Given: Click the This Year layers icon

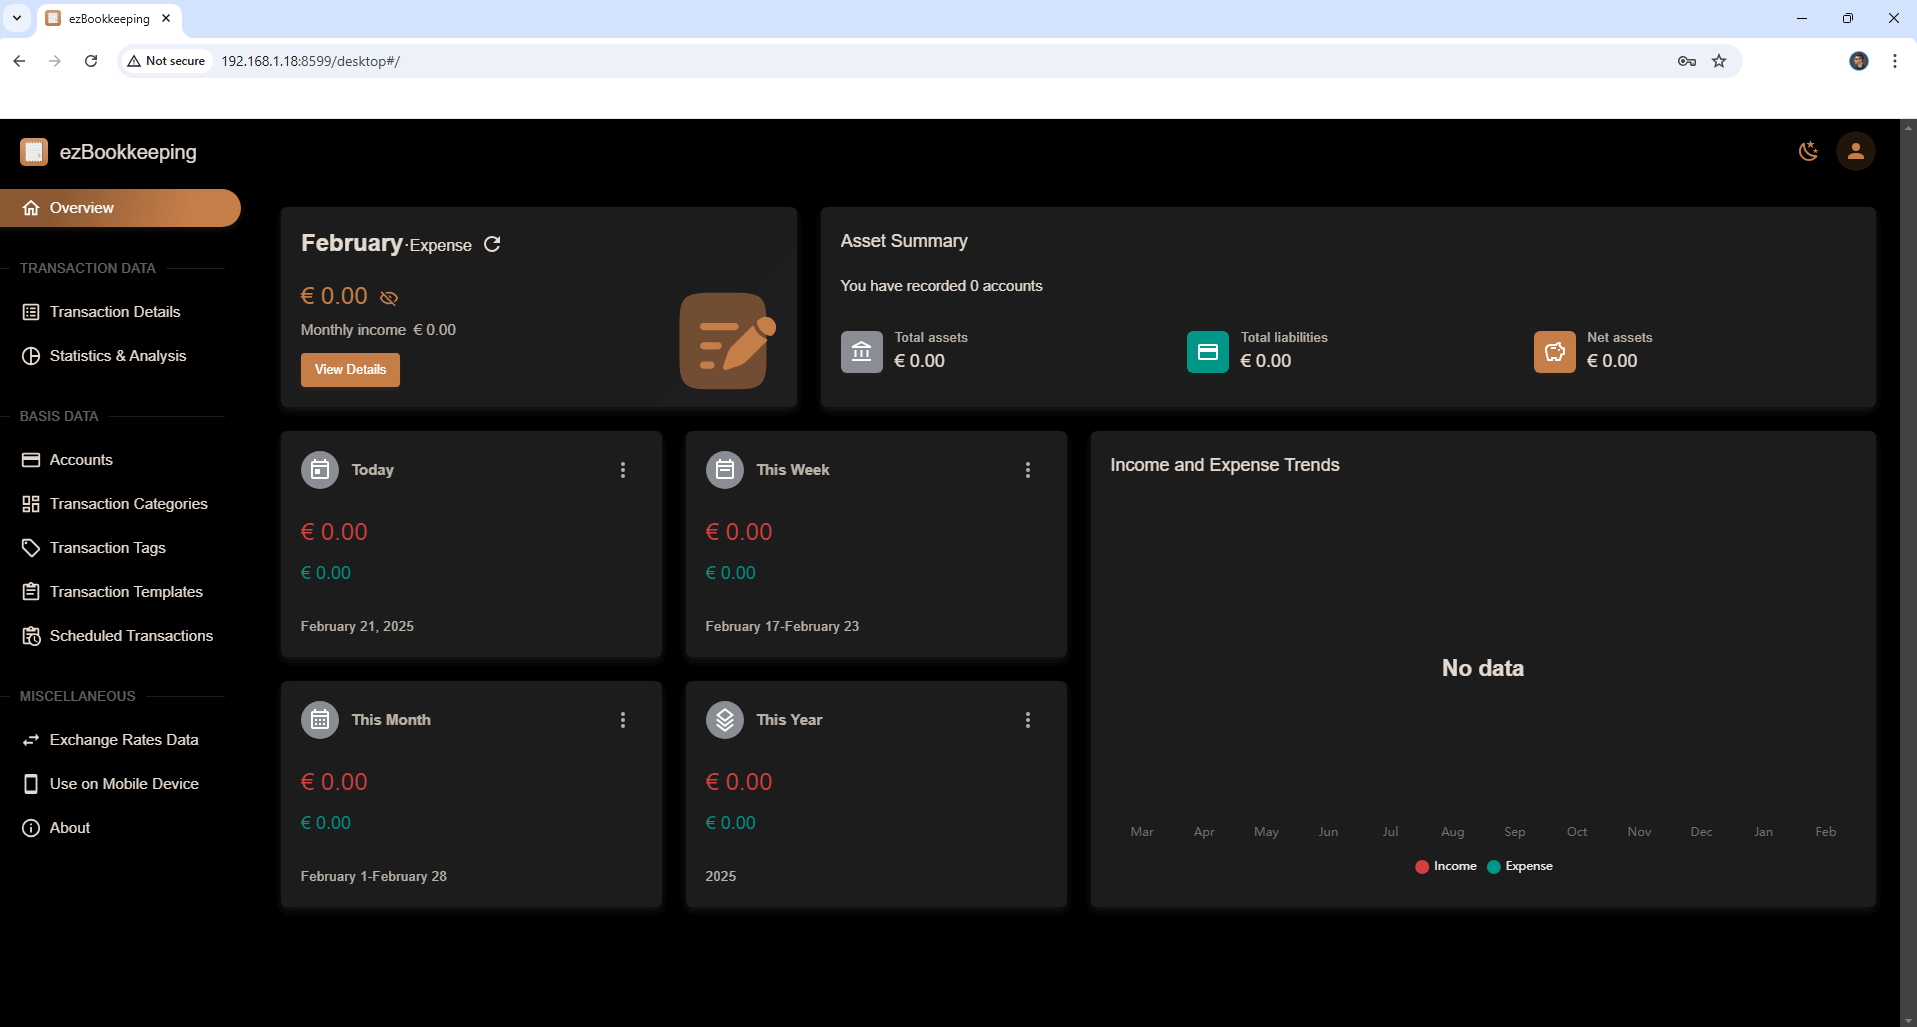Looking at the screenshot, I should (x=725, y=720).
